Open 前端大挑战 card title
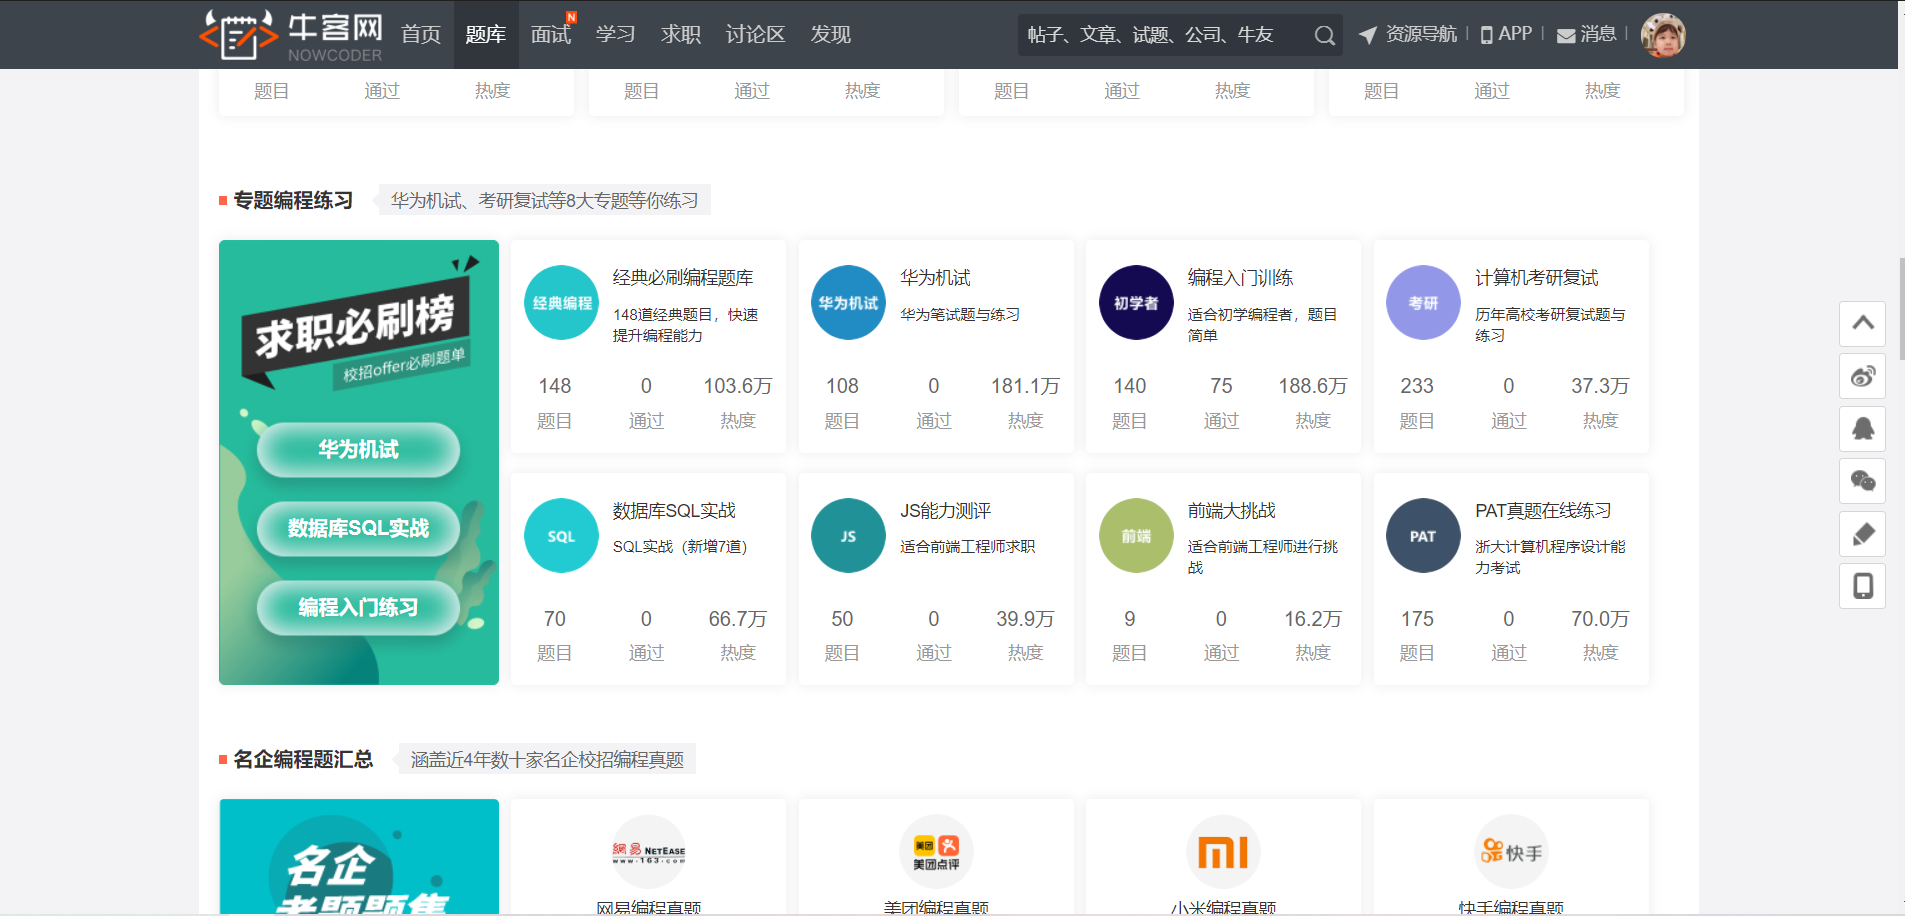The height and width of the screenshot is (916, 1905). (1231, 511)
